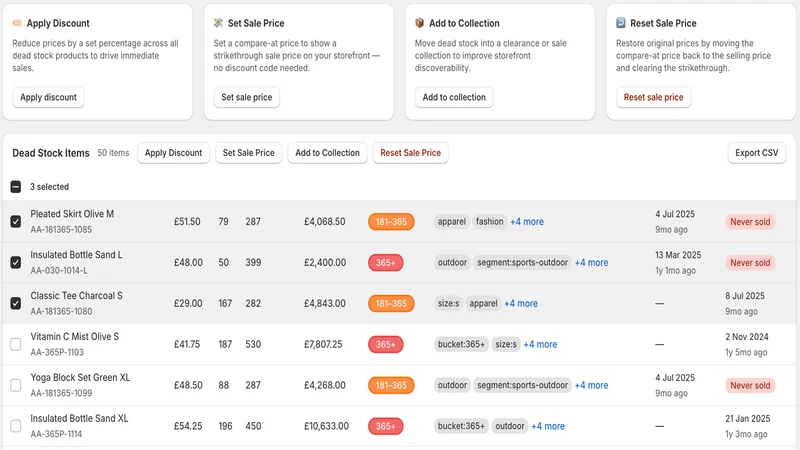Export the dead stock list as CSV

[757, 153]
